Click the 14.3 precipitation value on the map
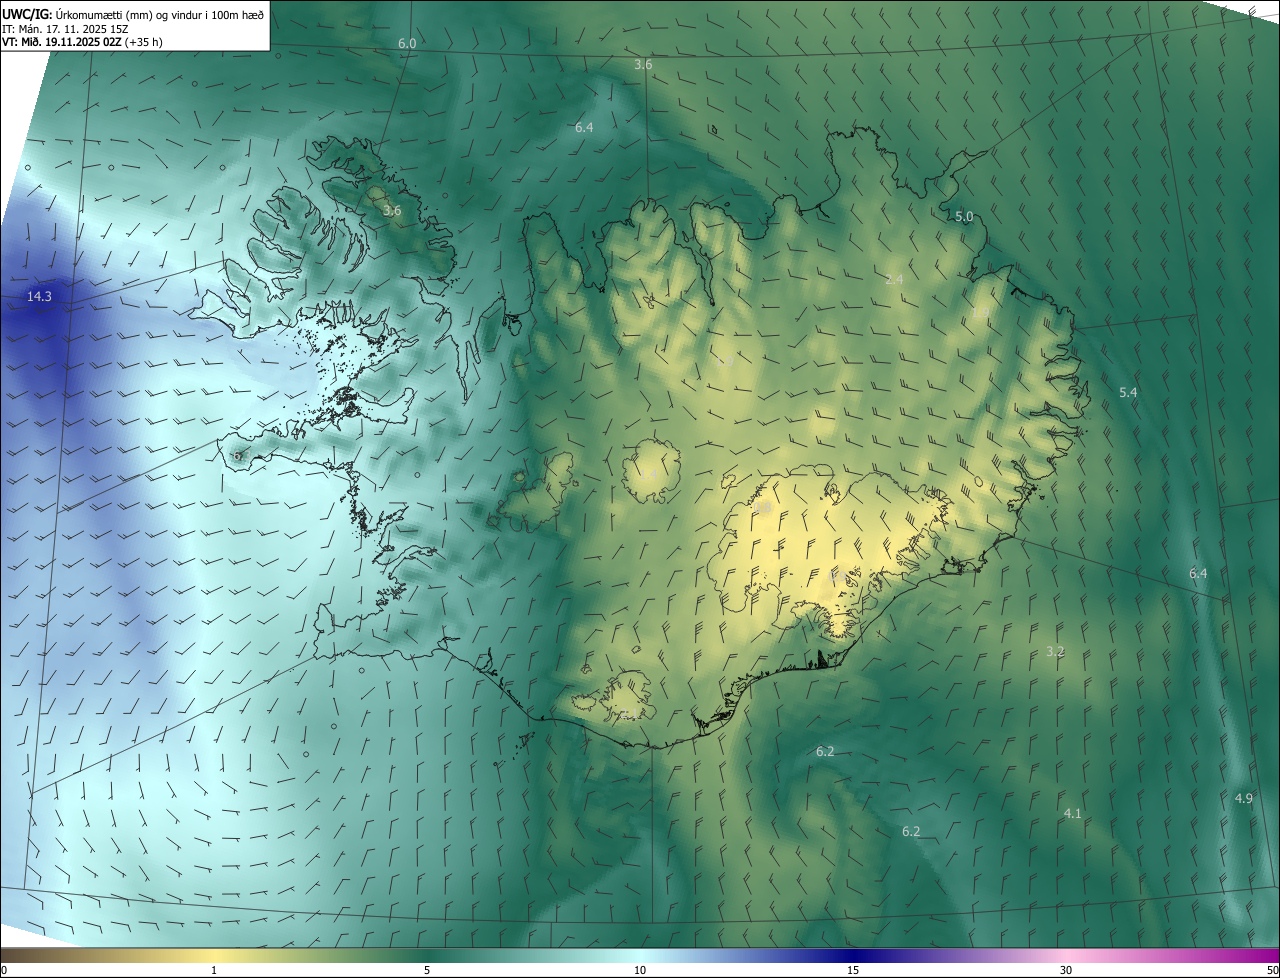1280x978 pixels. tap(39, 297)
